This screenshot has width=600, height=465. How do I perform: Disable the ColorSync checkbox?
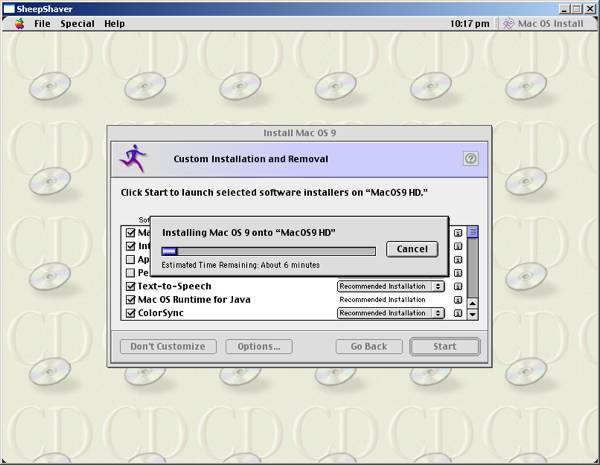(x=130, y=313)
